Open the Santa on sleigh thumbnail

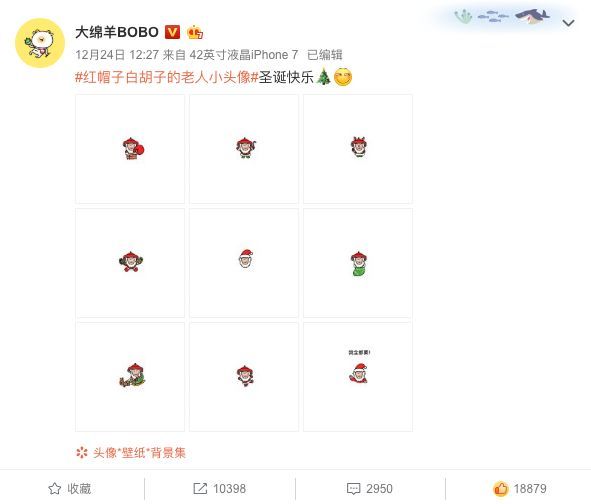click(x=130, y=377)
